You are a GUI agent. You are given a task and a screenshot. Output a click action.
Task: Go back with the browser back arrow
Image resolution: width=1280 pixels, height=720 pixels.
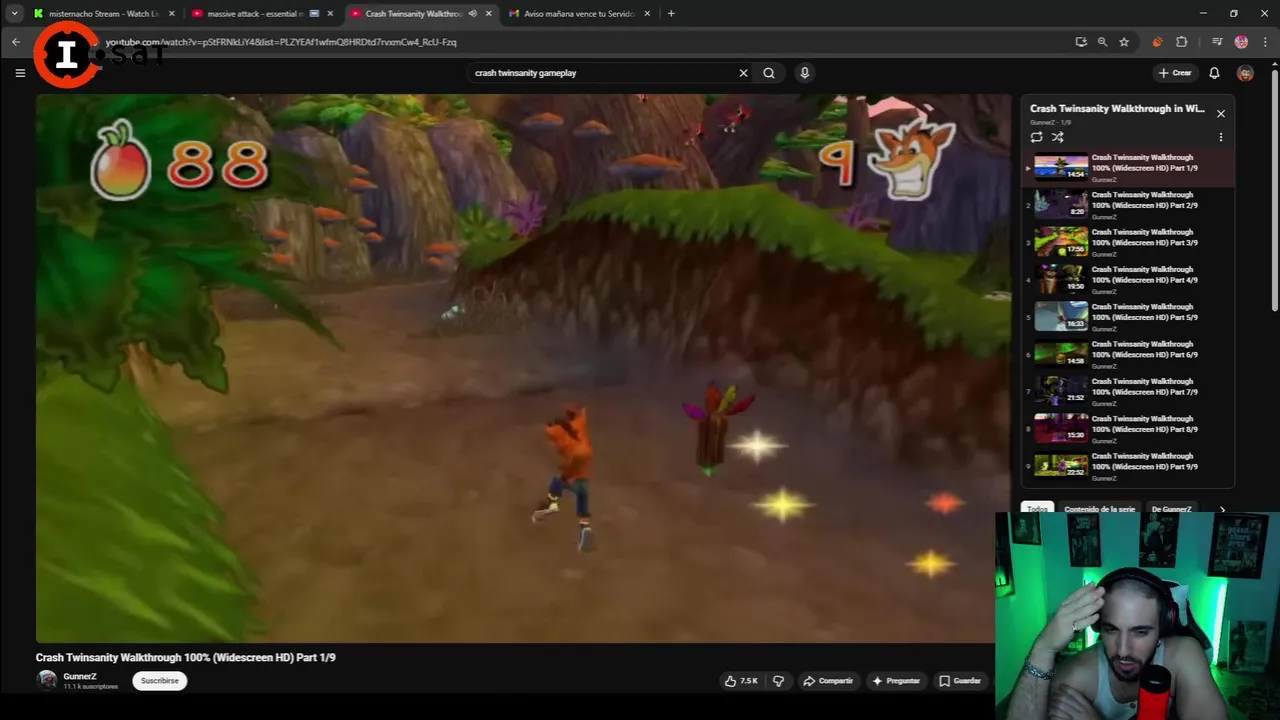(16, 42)
